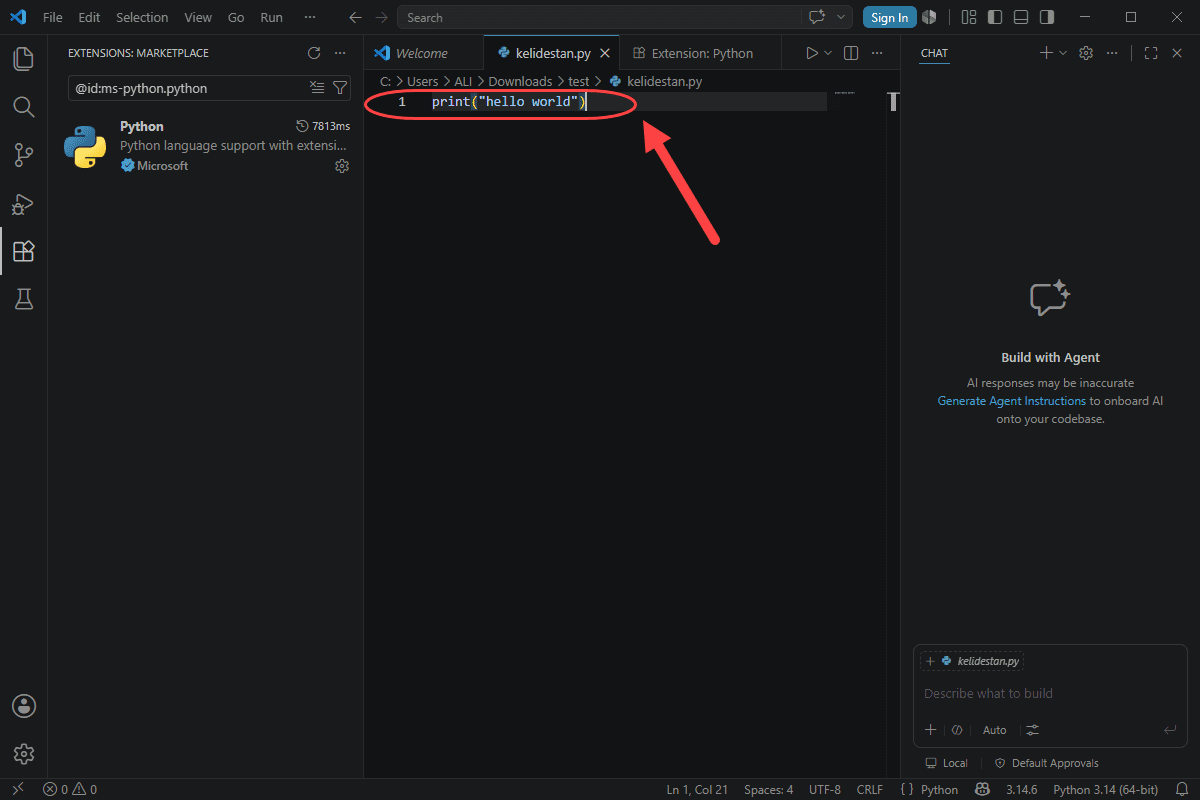Open problems errors and warnings counter
Screen dimensions: 1200x800
pos(70,789)
